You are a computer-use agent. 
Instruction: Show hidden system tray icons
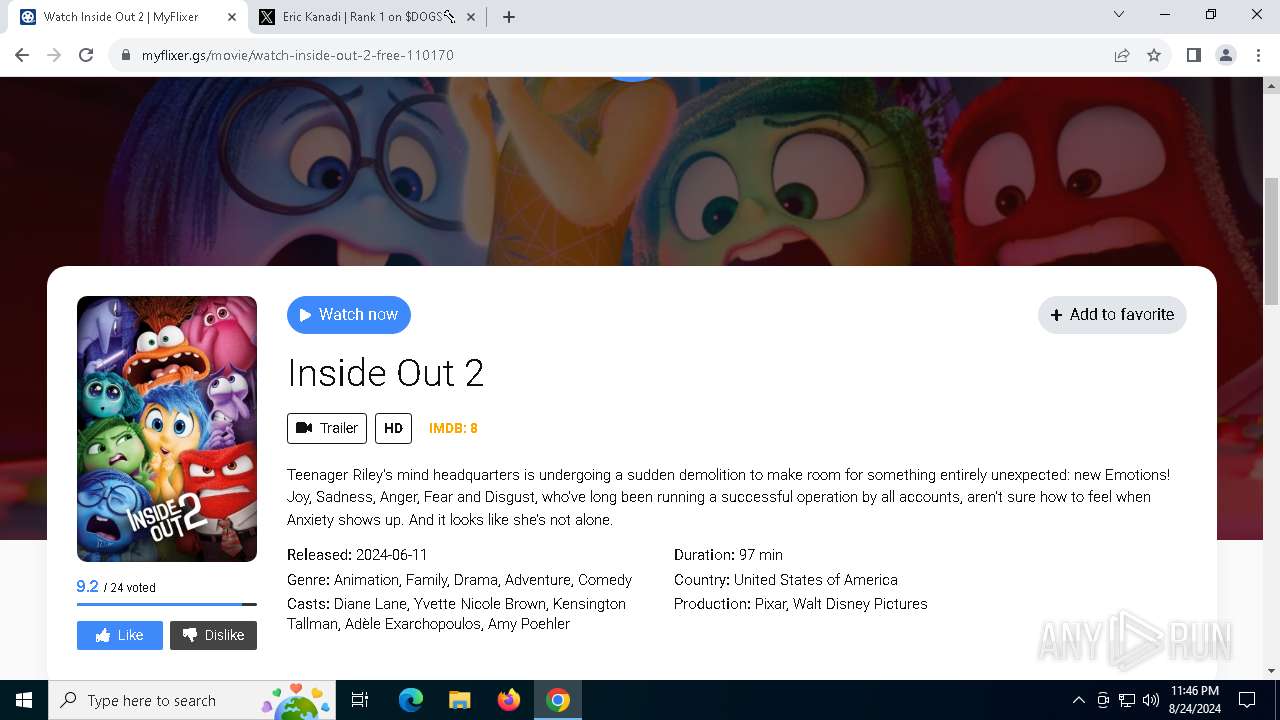[x=1078, y=700]
